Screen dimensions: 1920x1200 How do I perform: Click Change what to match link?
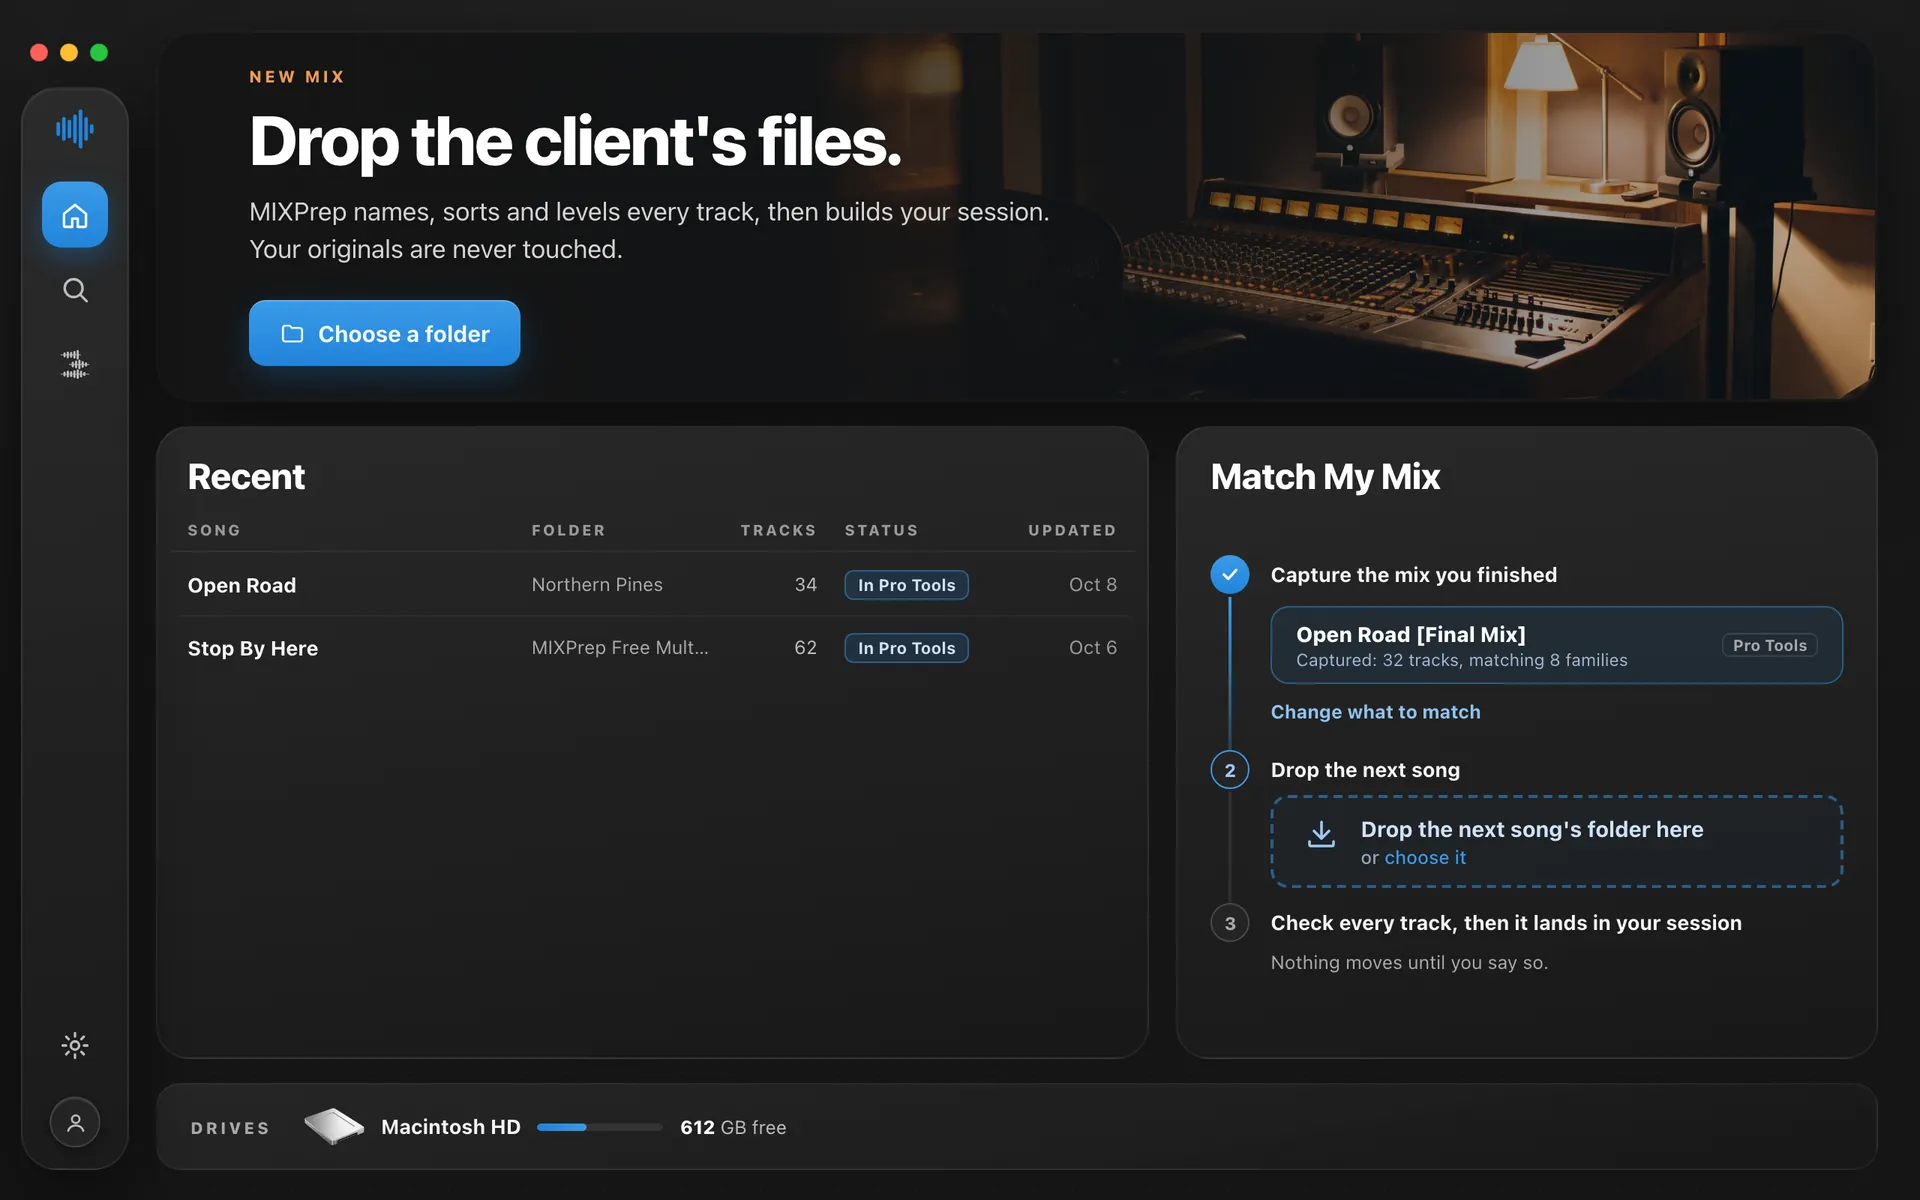[x=1375, y=712]
